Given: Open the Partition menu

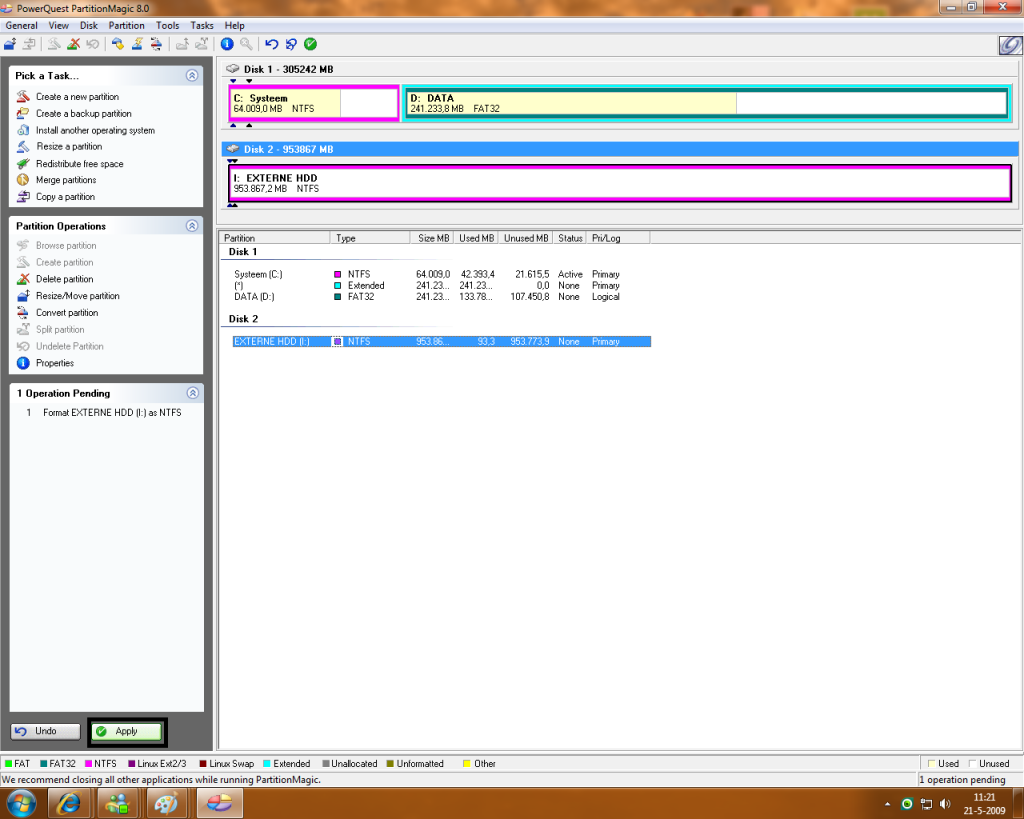Looking at the screenshot, I should (x=127, y=25).
